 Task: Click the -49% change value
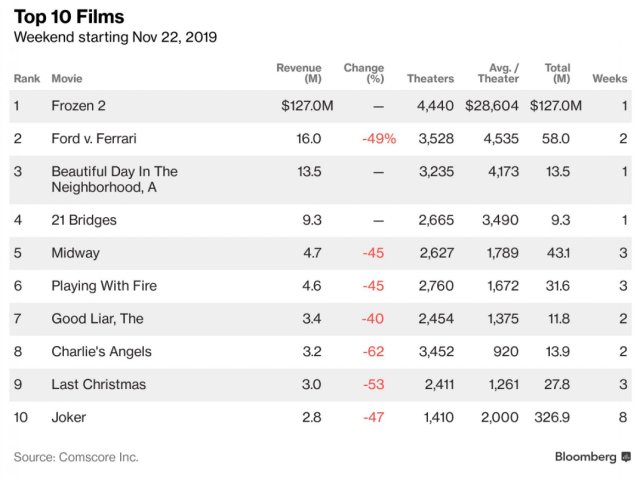[x=379, y=138]
